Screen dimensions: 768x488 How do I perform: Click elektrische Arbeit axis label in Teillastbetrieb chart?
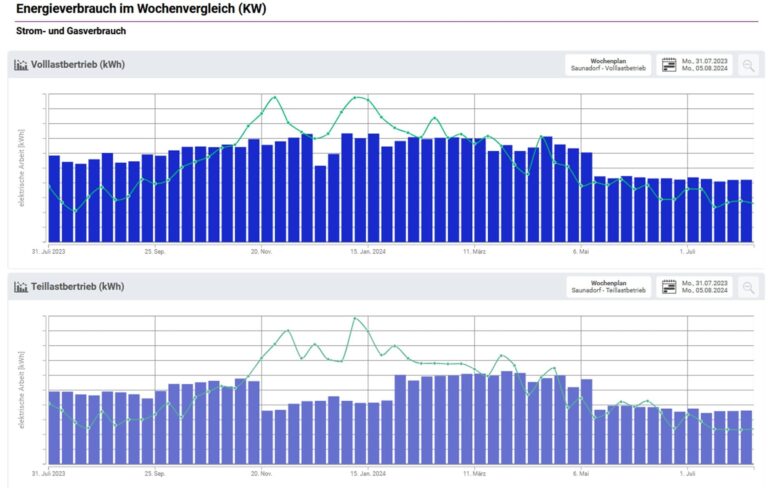(22, 390)
